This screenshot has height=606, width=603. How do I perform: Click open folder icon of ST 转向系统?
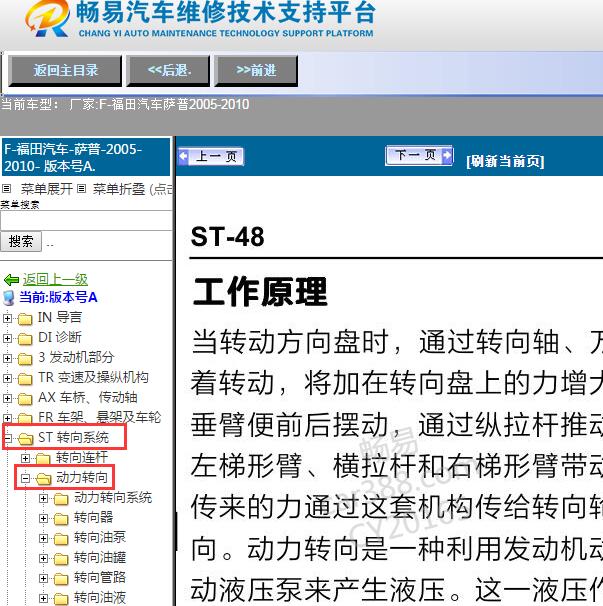click(26, 439)
